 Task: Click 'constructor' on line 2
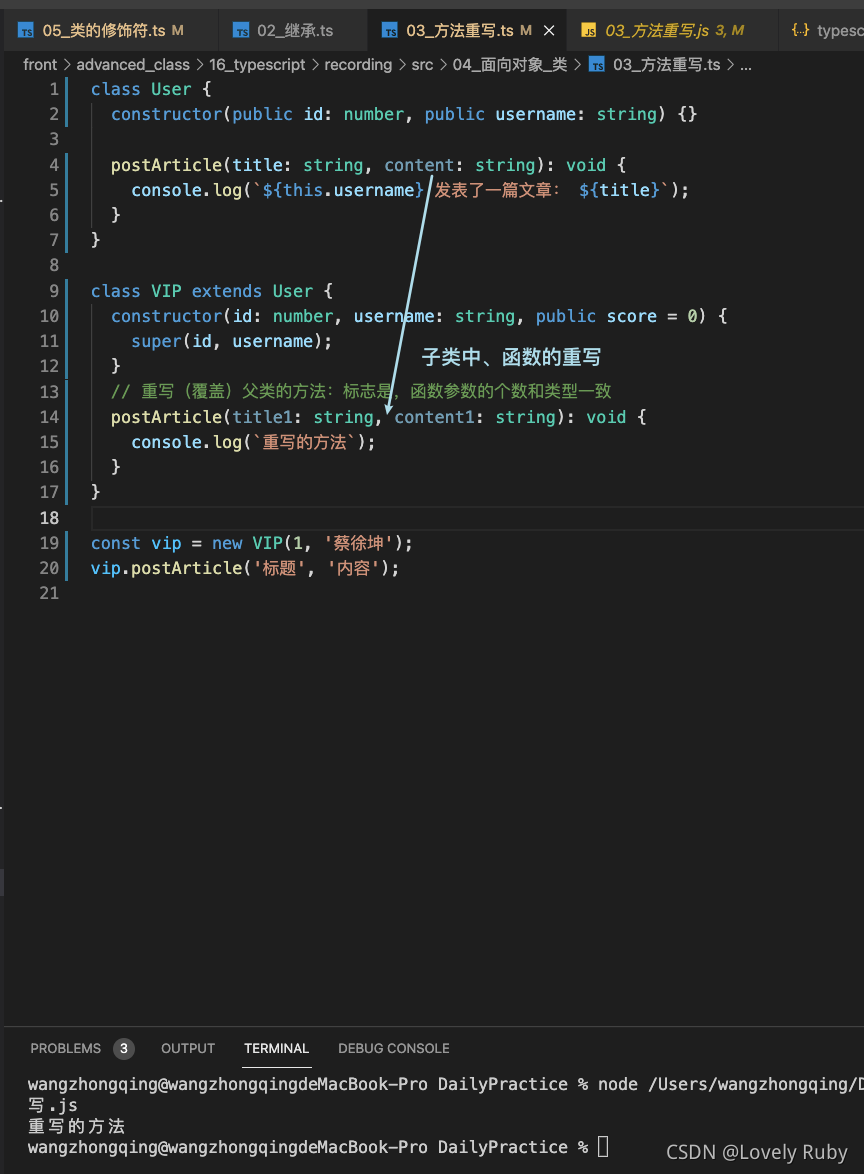166,115
